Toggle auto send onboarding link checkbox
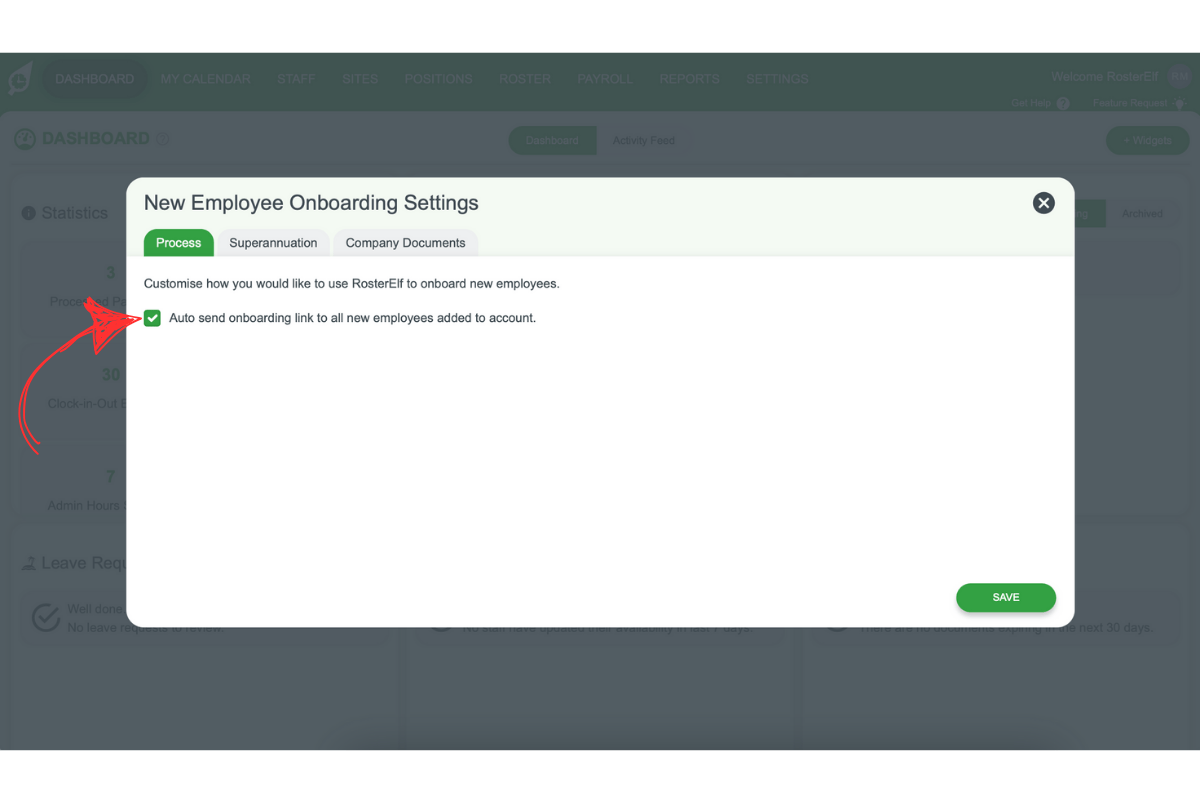This screenshot has height=800, width=1200. pyautogui.click(x=152, y=318)
